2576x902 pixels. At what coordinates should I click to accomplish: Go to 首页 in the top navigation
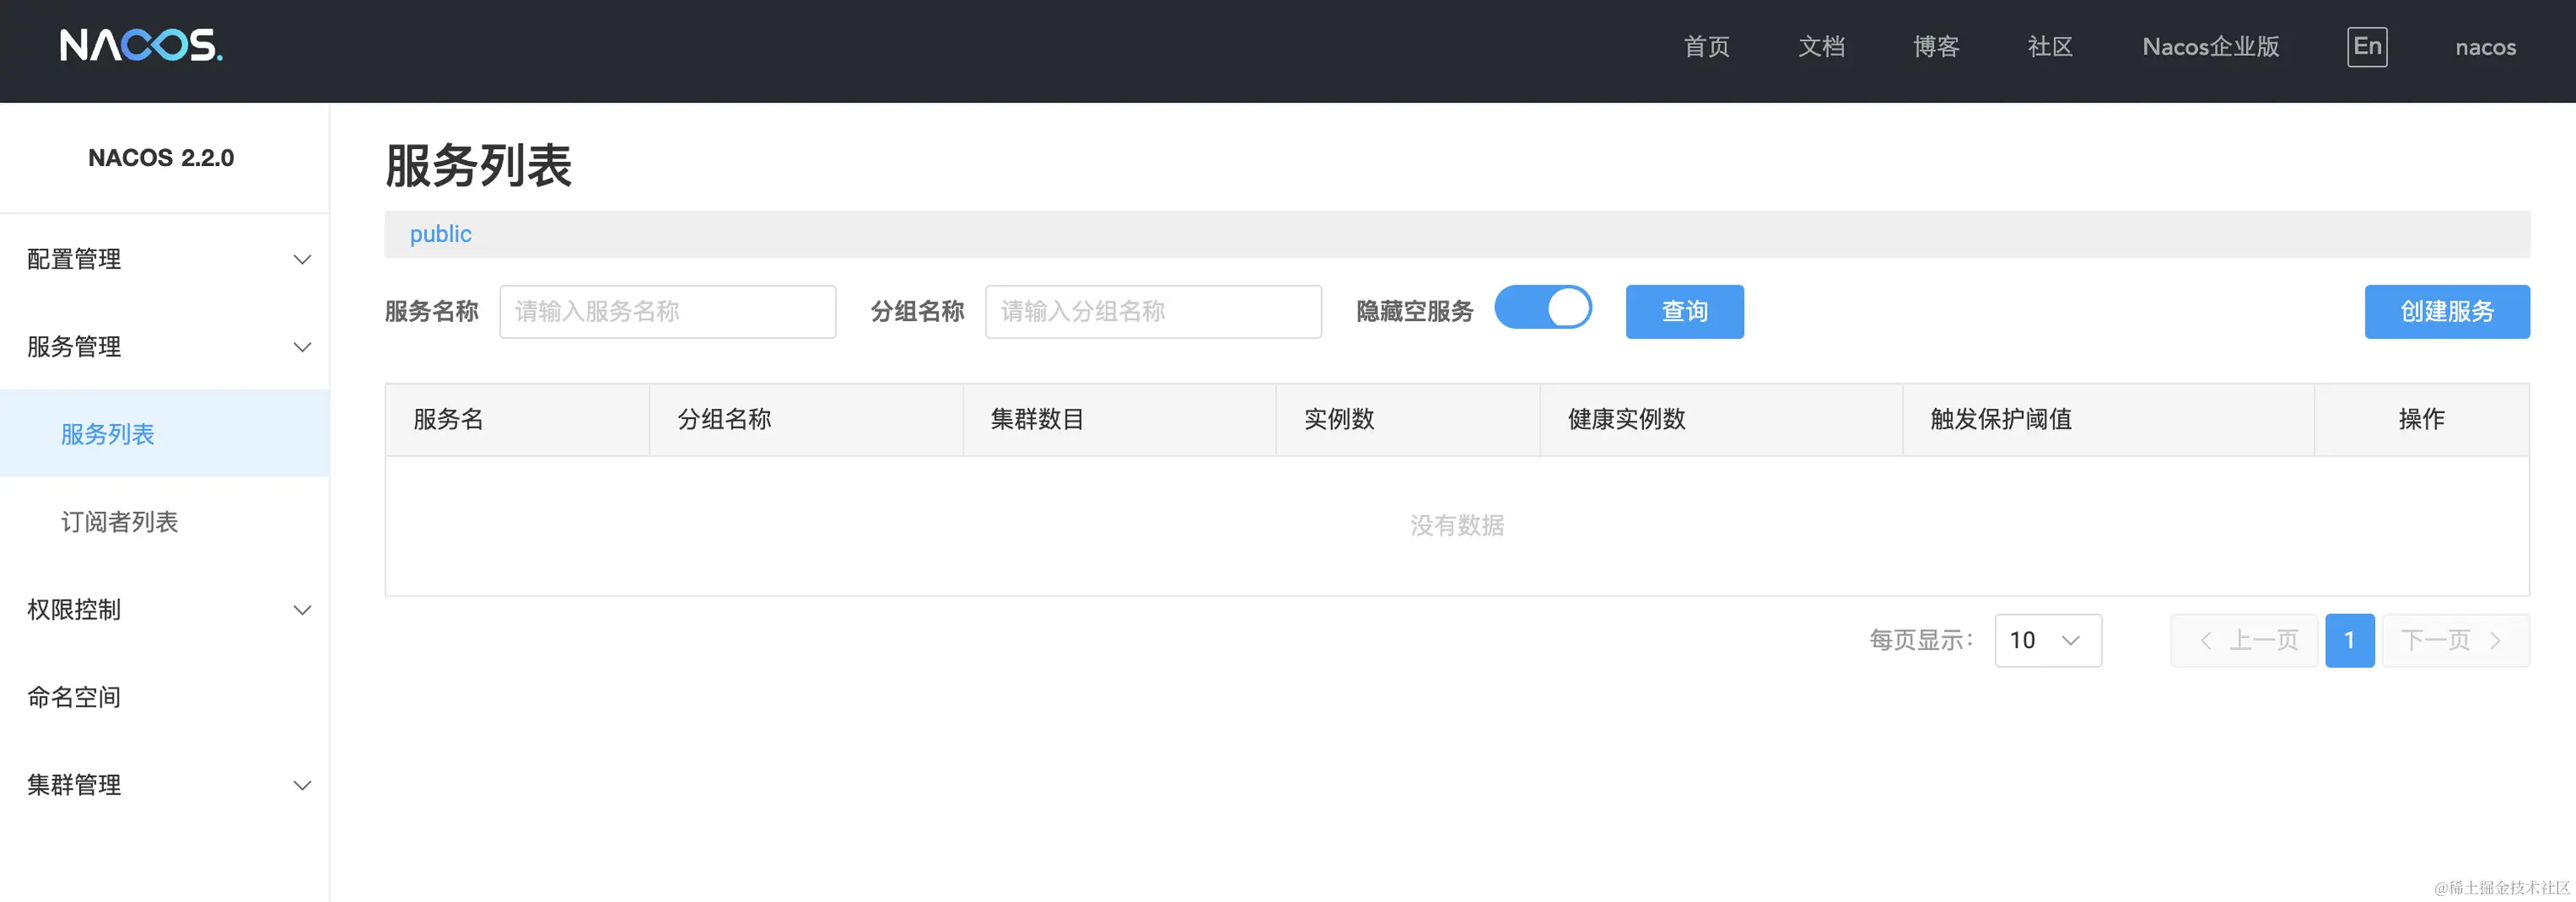click(1706, 47)
